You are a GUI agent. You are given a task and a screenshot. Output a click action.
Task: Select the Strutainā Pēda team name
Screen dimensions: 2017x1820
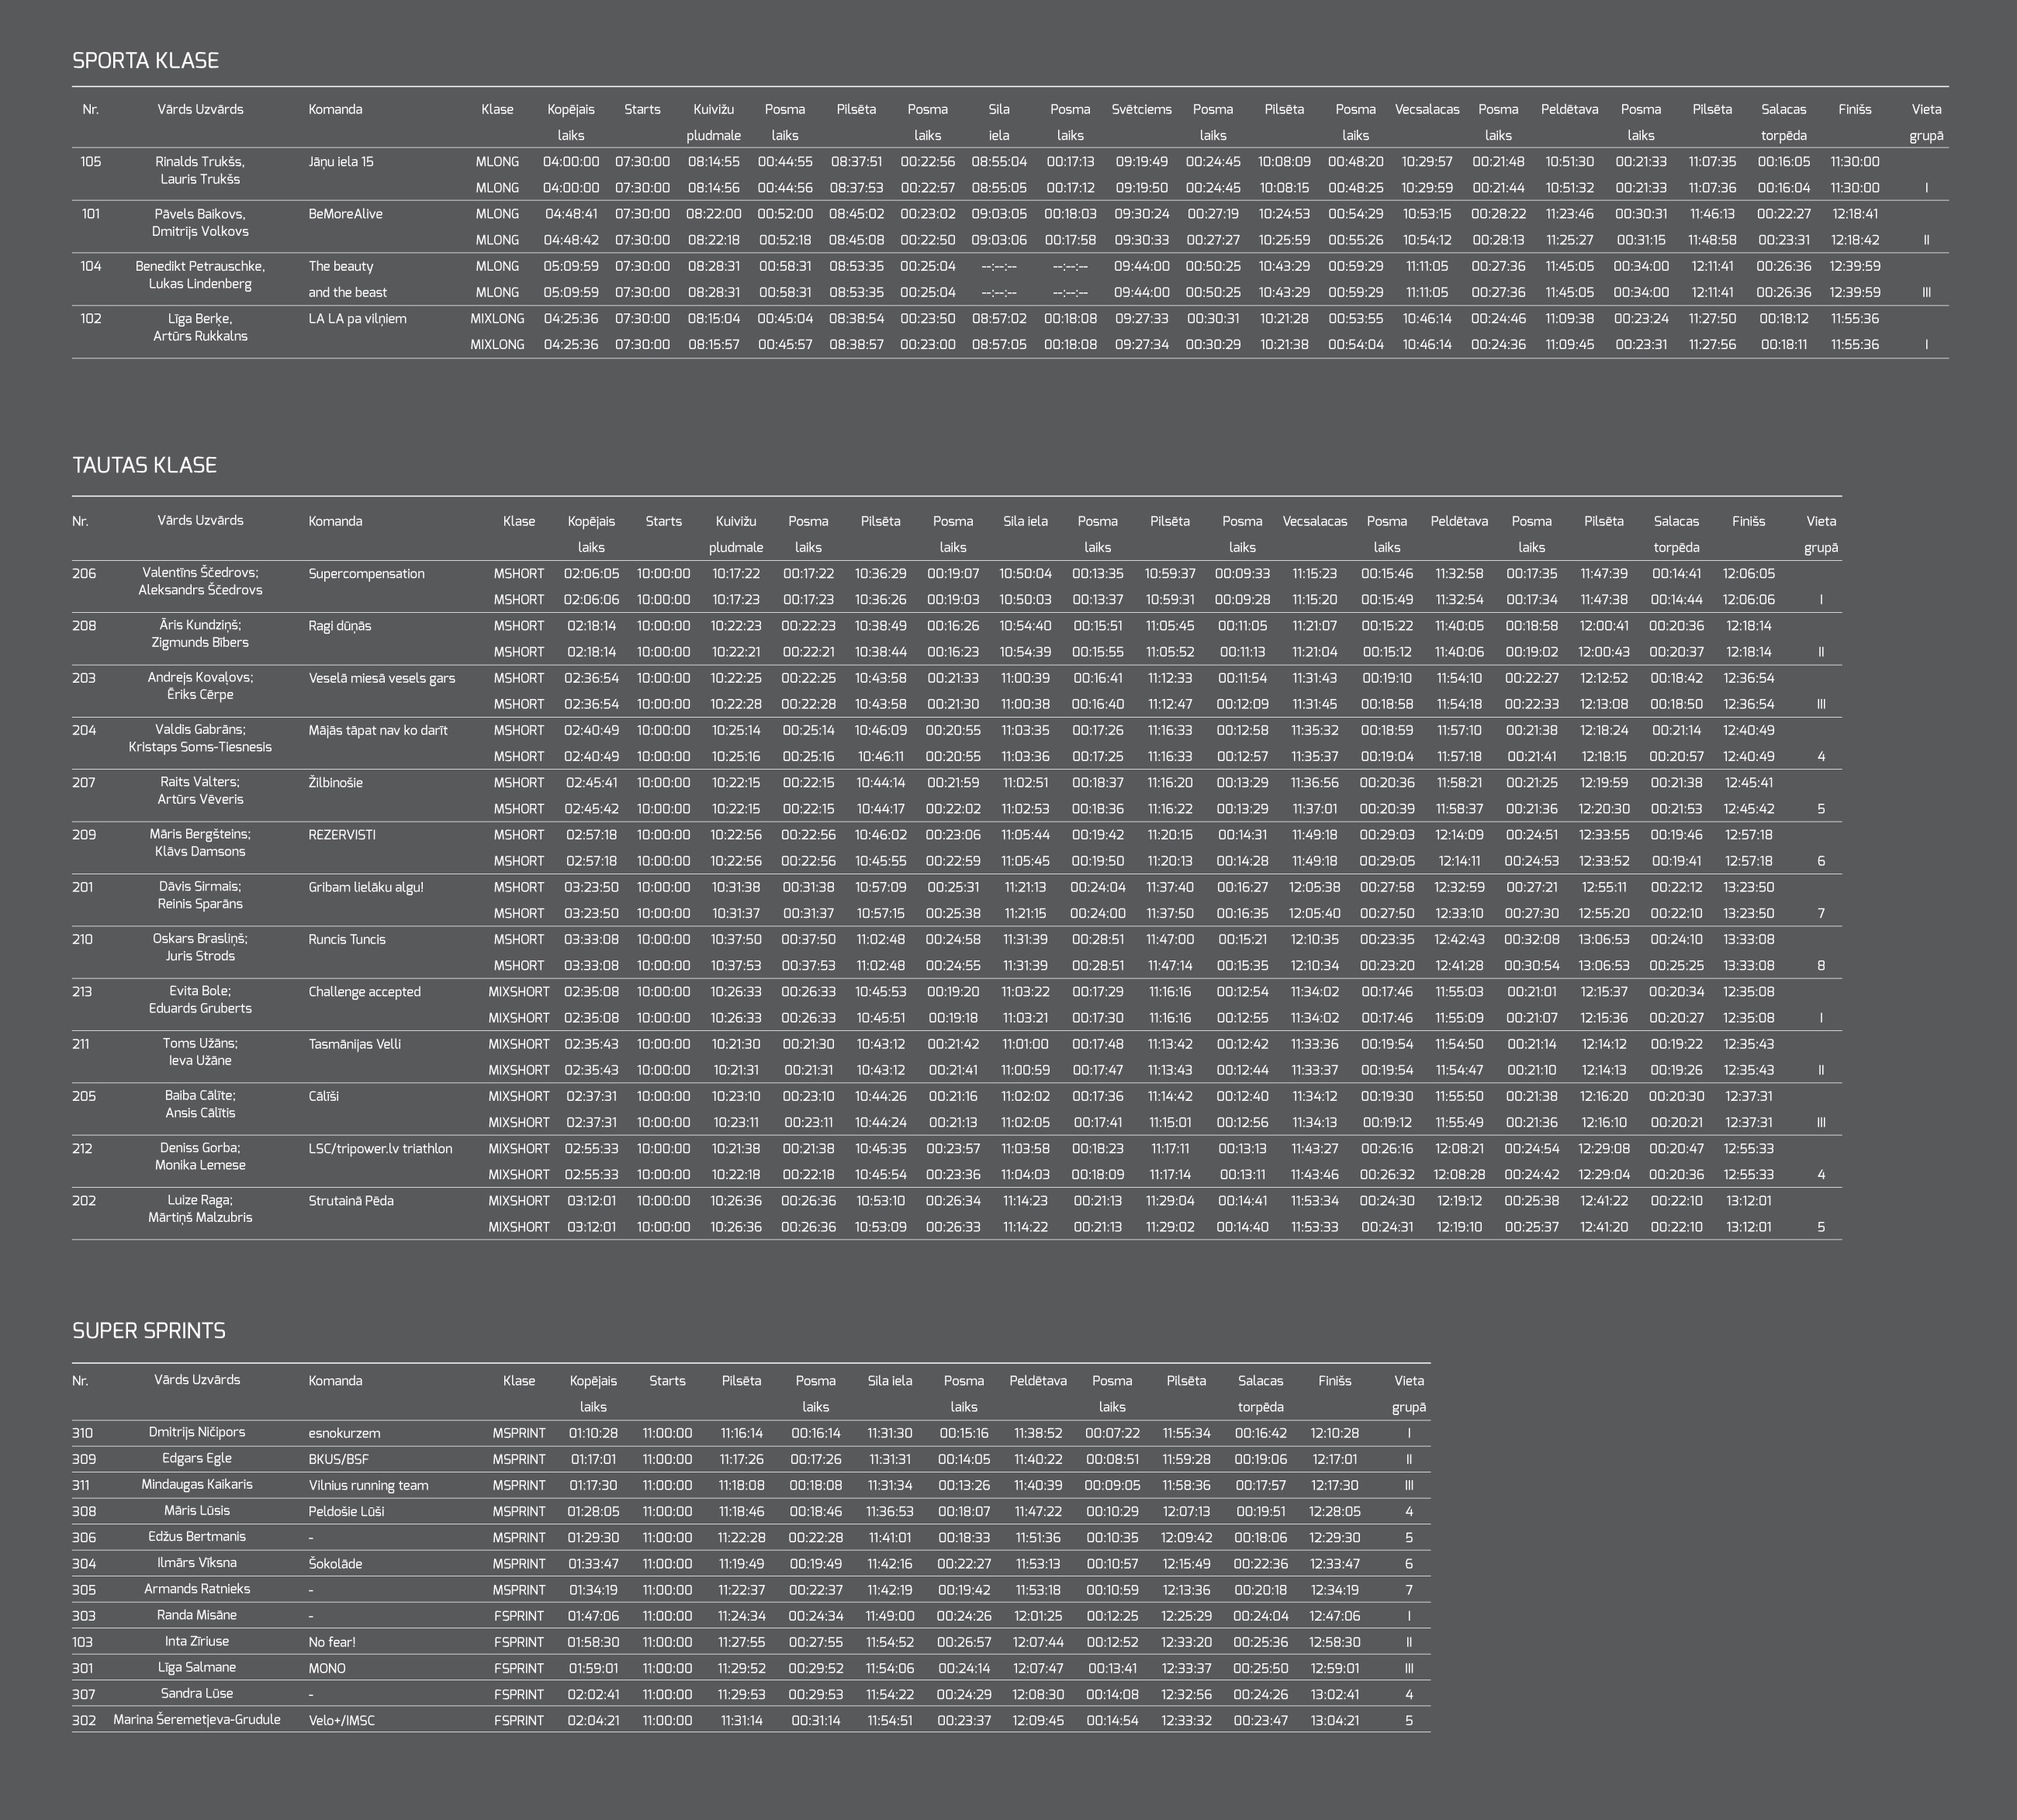(351, 1201)
